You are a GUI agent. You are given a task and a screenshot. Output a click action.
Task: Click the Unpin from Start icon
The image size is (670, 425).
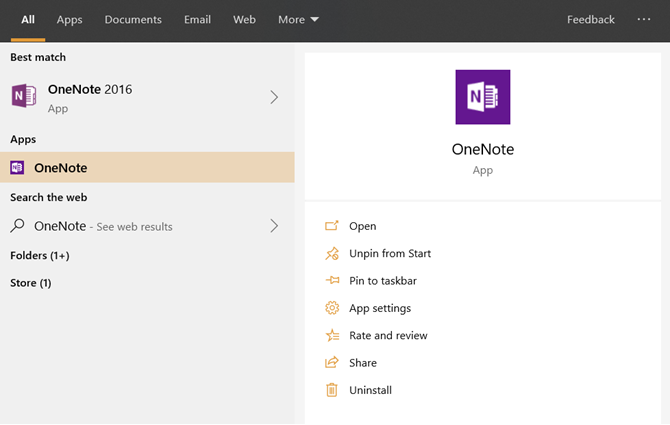pos(332,254)
